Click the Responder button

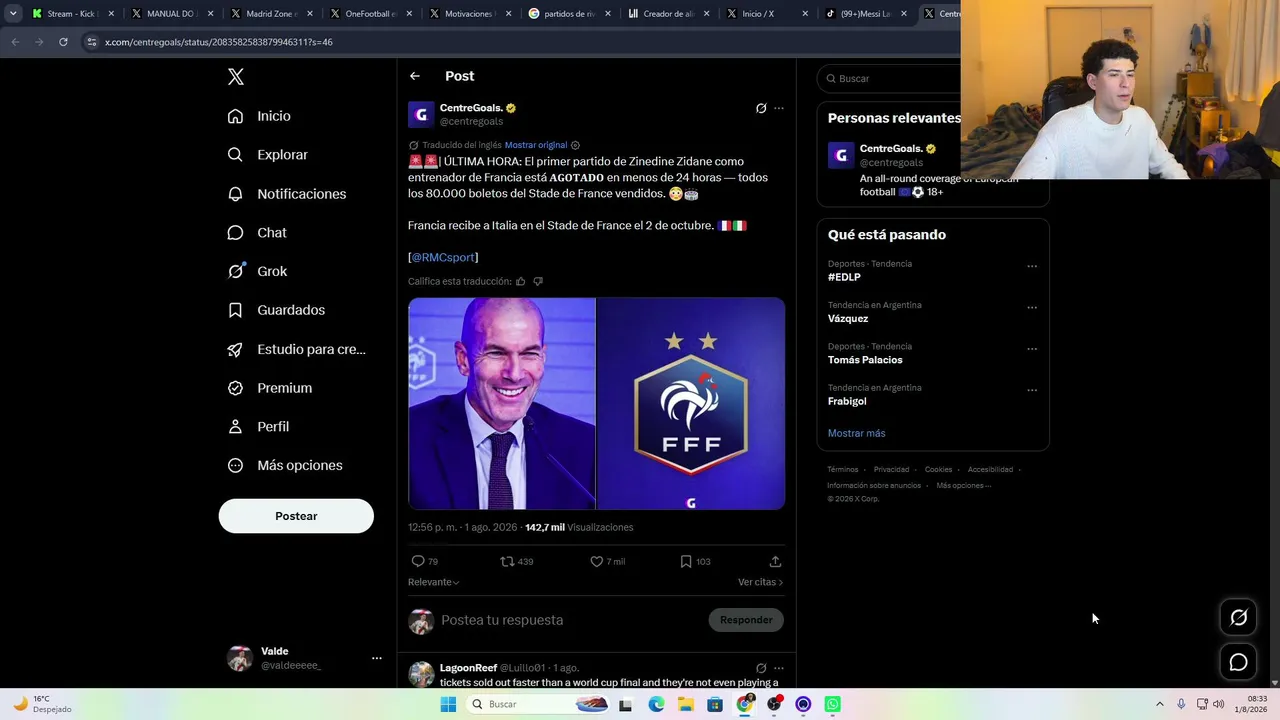[x=746, y=620]
